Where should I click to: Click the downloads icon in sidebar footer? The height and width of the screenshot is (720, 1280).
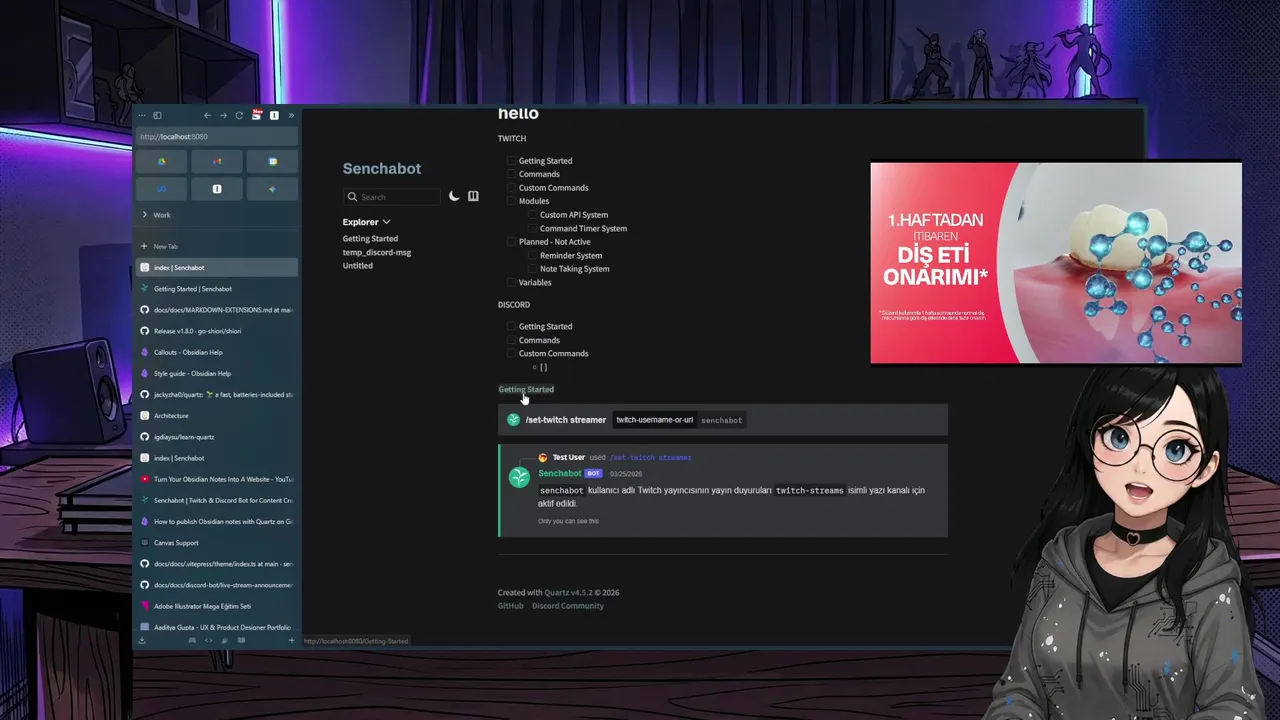tap(142, 640)
